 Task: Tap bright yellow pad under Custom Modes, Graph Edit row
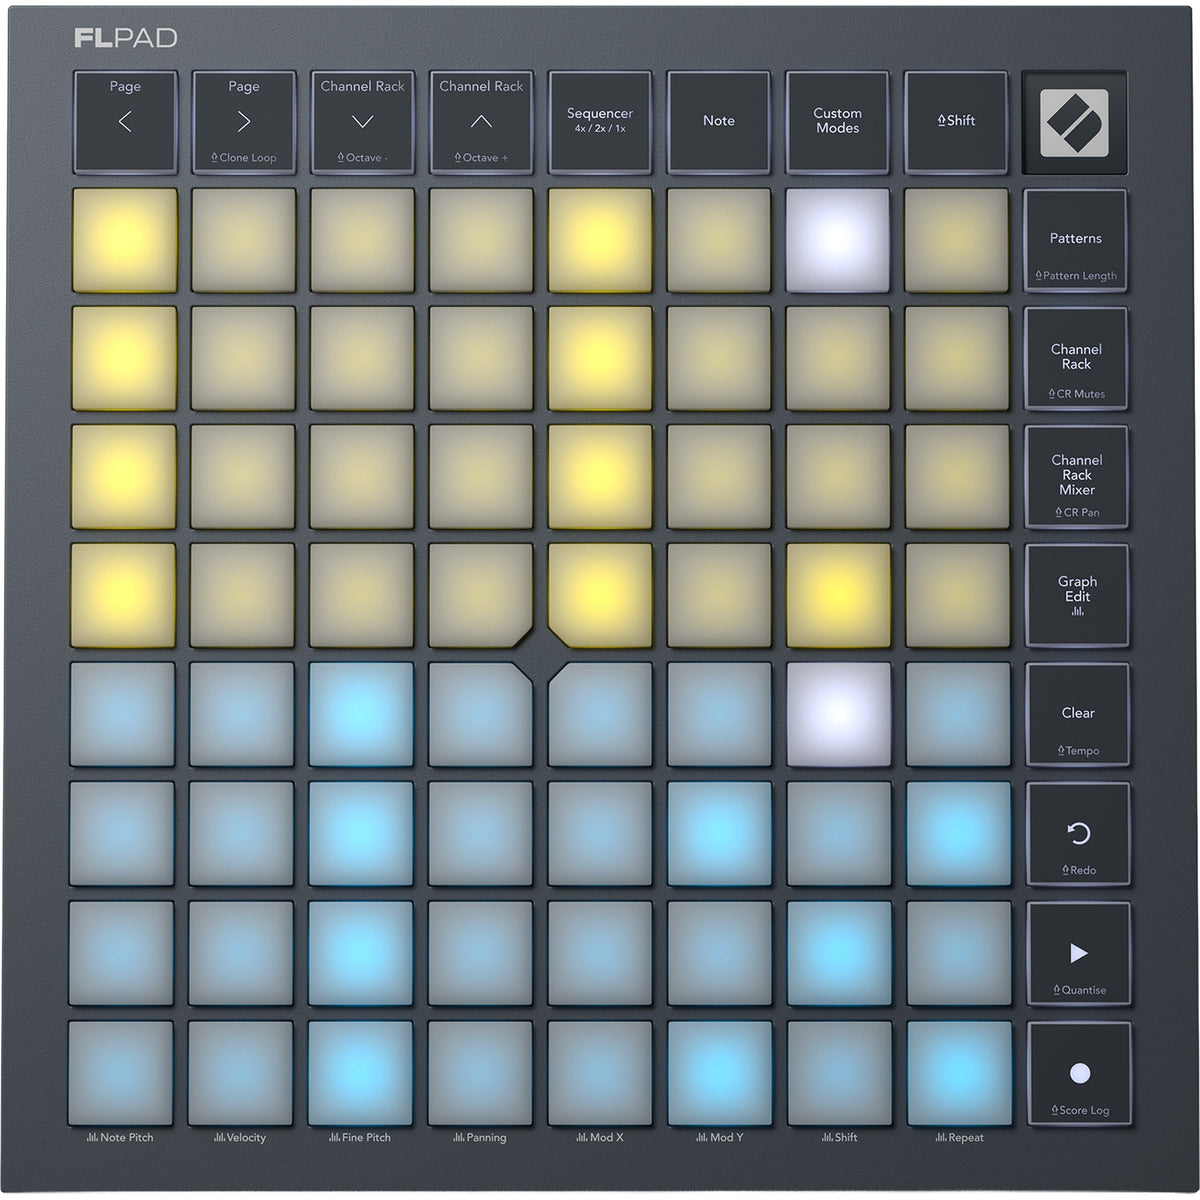[x=838, y=596]
